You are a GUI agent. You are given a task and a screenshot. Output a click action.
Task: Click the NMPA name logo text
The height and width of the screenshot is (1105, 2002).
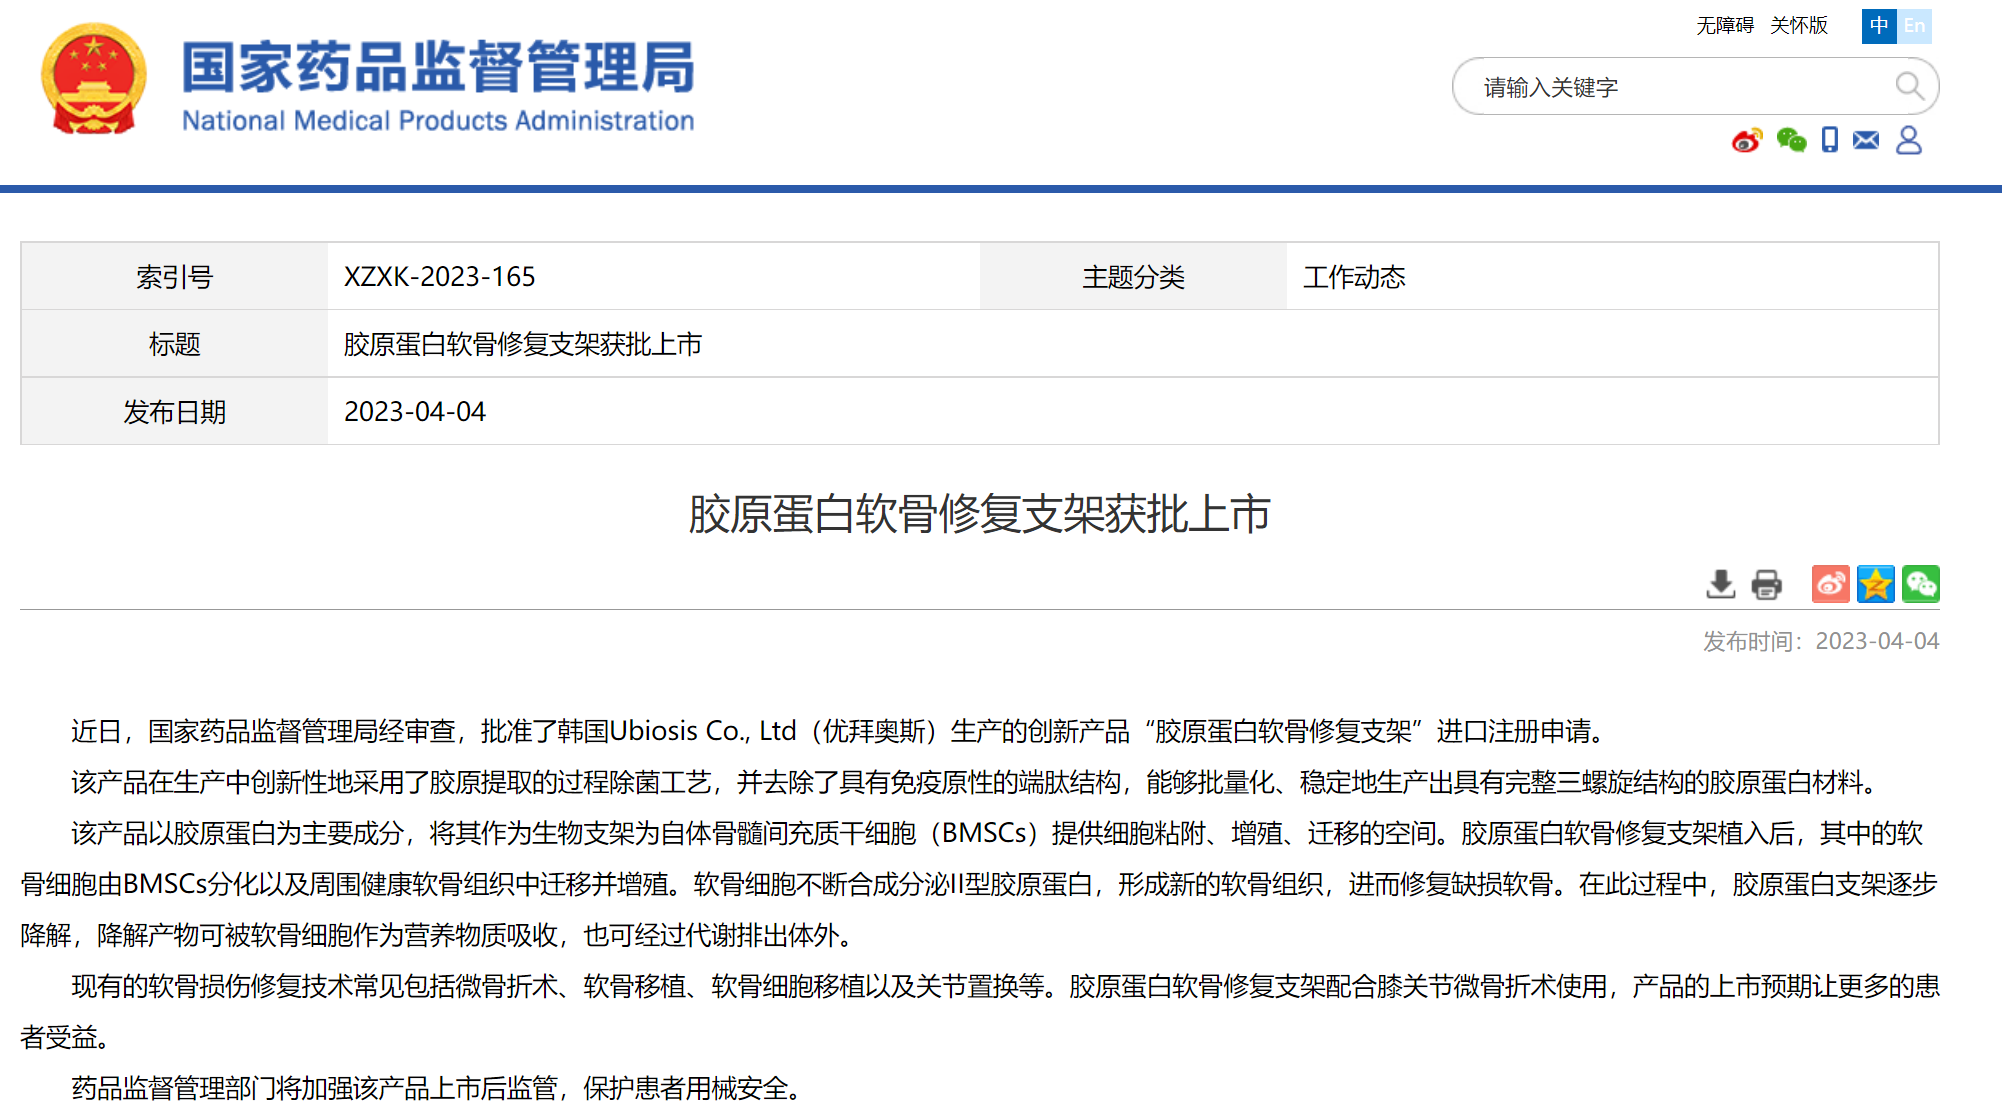(438, 85)
